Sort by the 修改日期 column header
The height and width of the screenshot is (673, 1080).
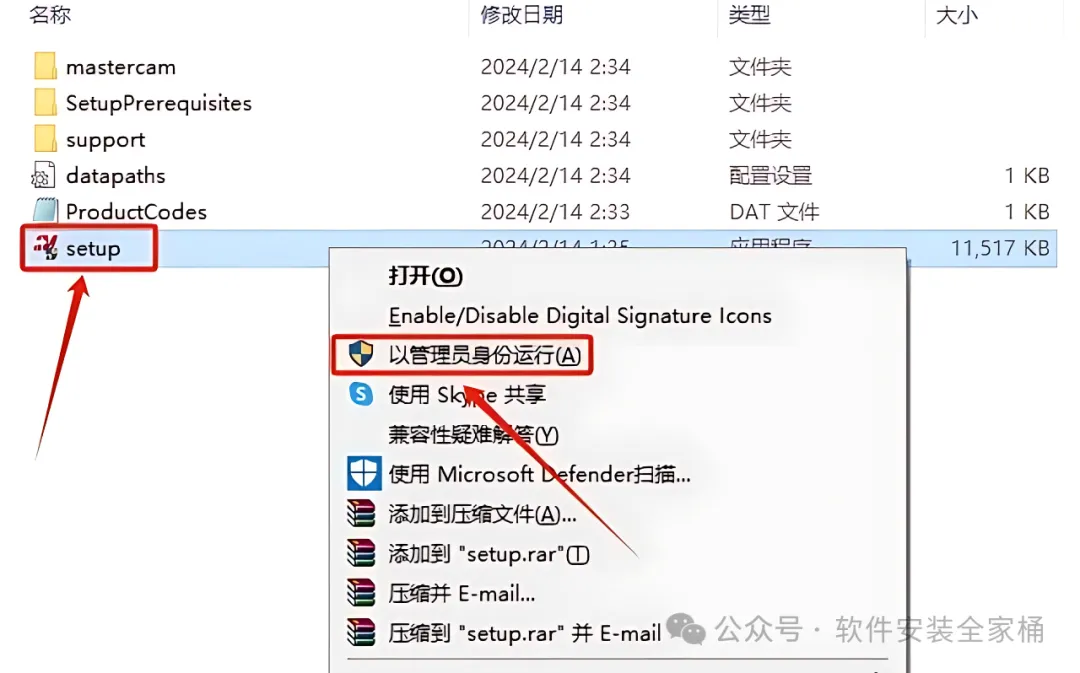click(x=521, y=14)
